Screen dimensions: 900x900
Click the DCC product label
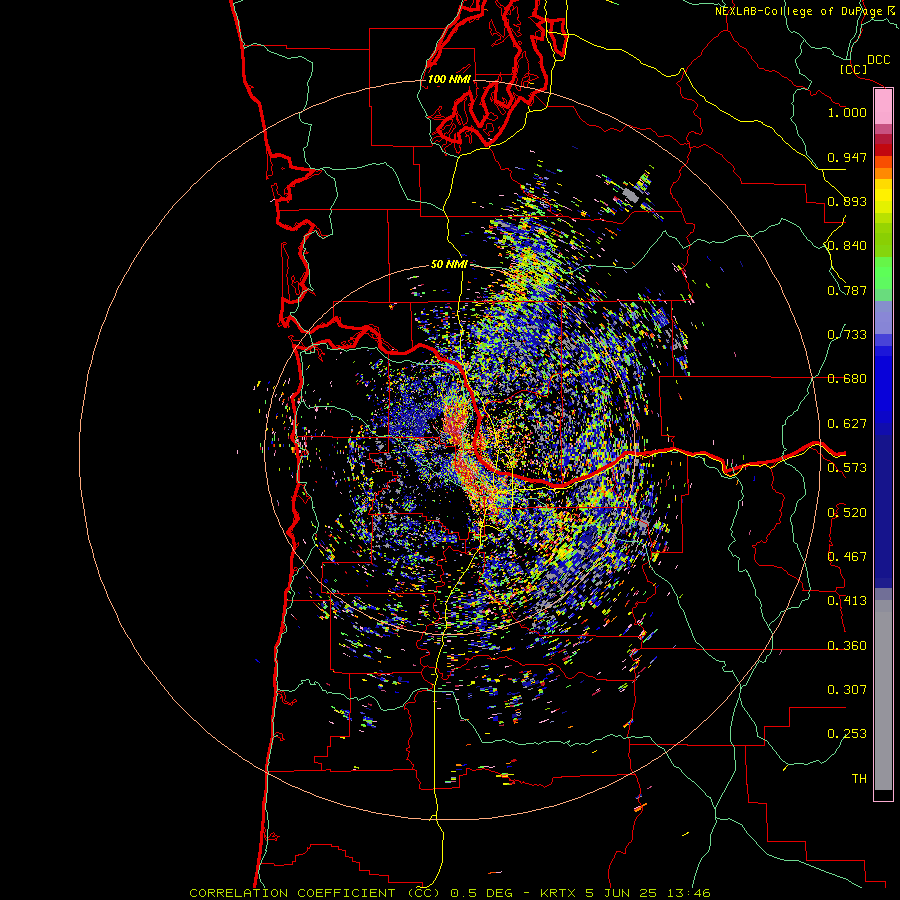[x=878, y=60]
